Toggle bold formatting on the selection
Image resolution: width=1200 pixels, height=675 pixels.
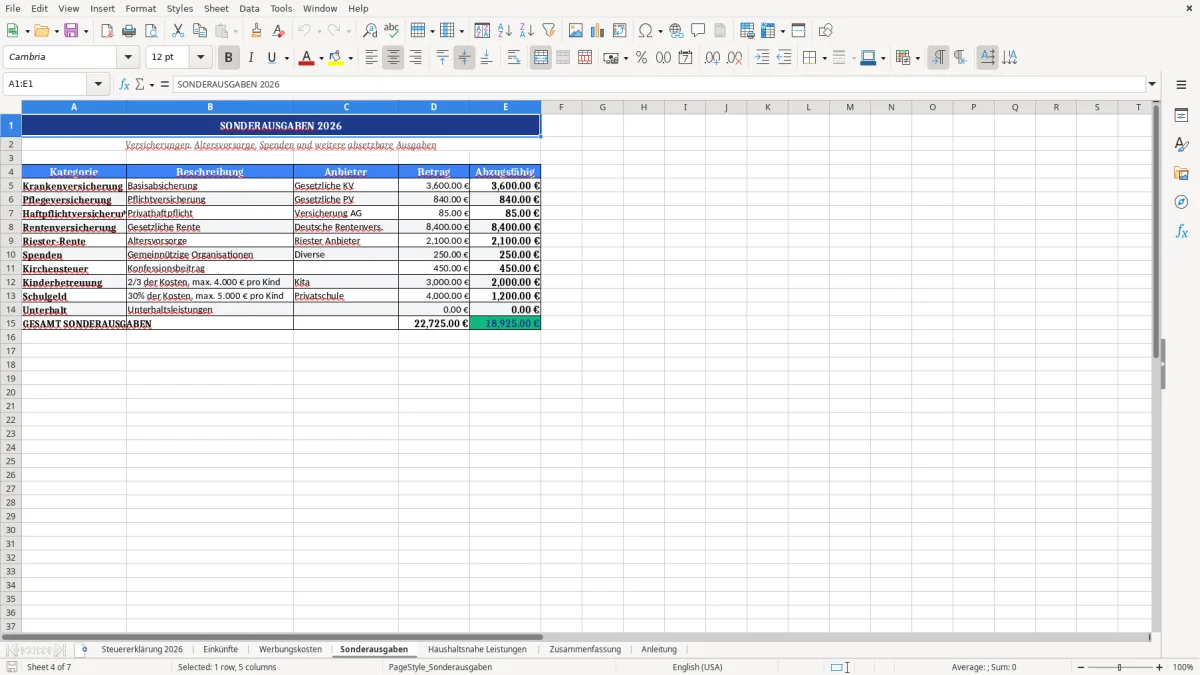pos(228,57)
